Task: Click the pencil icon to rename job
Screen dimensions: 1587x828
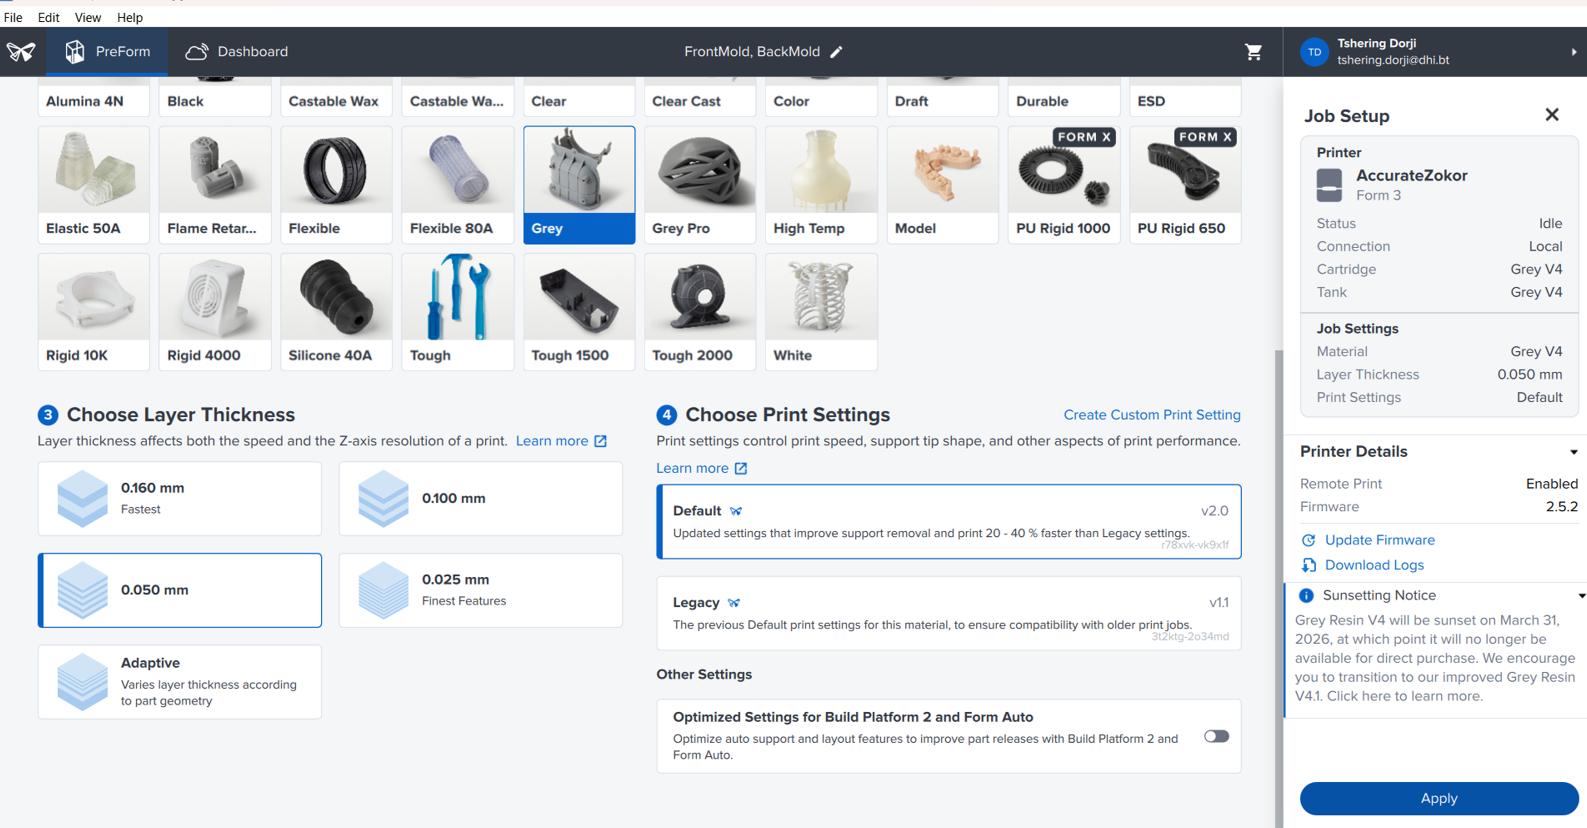Action: 837,52
